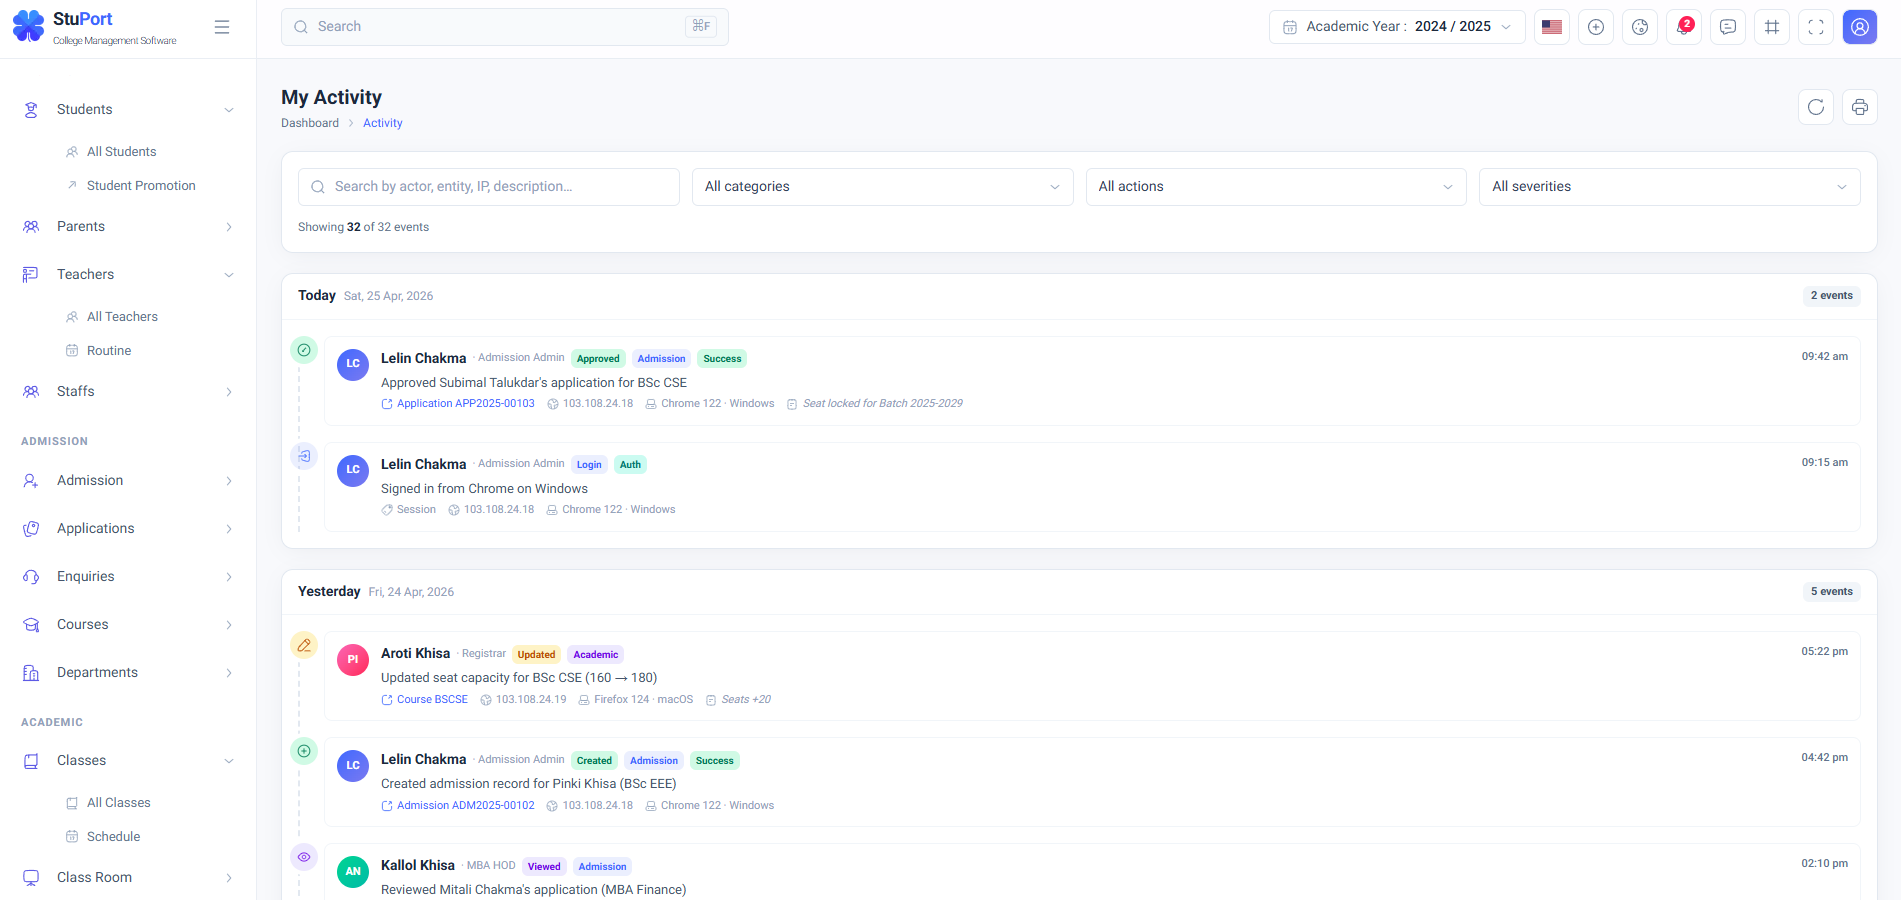Click the Applications sidebar icon
This screenshot has width=1901, height=900.
(31, 529)
